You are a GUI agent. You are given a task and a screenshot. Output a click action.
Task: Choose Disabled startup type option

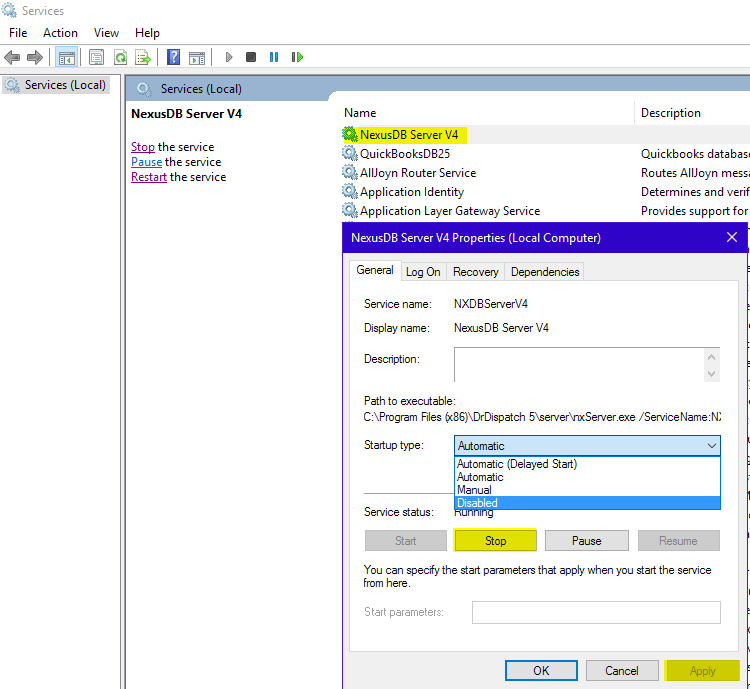pos(587,503)
